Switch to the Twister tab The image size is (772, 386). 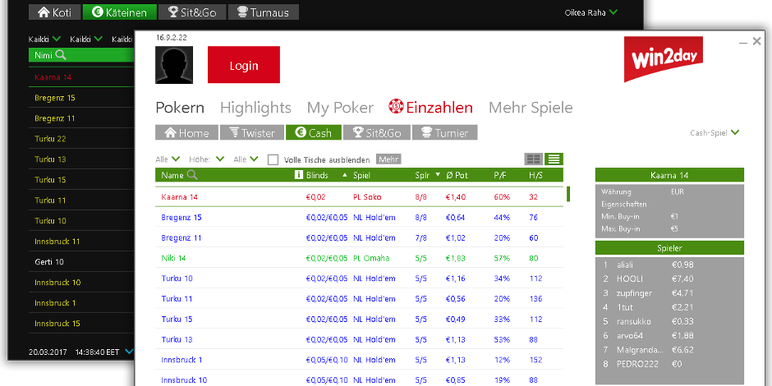(x=252, y=132)
